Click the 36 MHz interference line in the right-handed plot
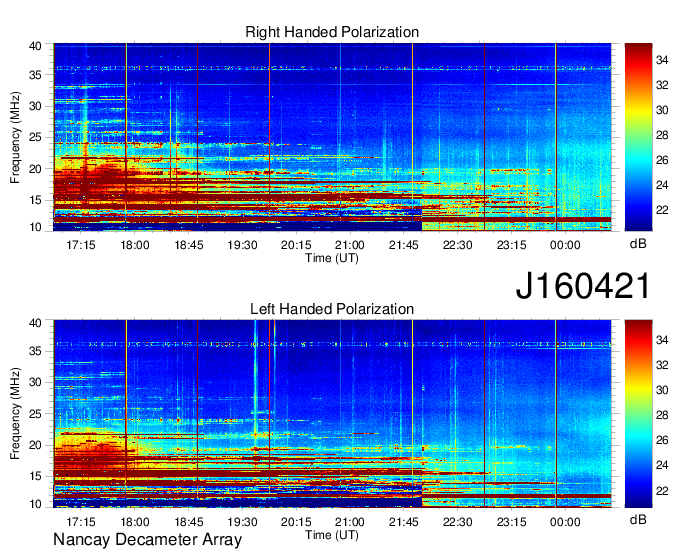The width and height of the screenshot is (680, 552). click(332, 68)
